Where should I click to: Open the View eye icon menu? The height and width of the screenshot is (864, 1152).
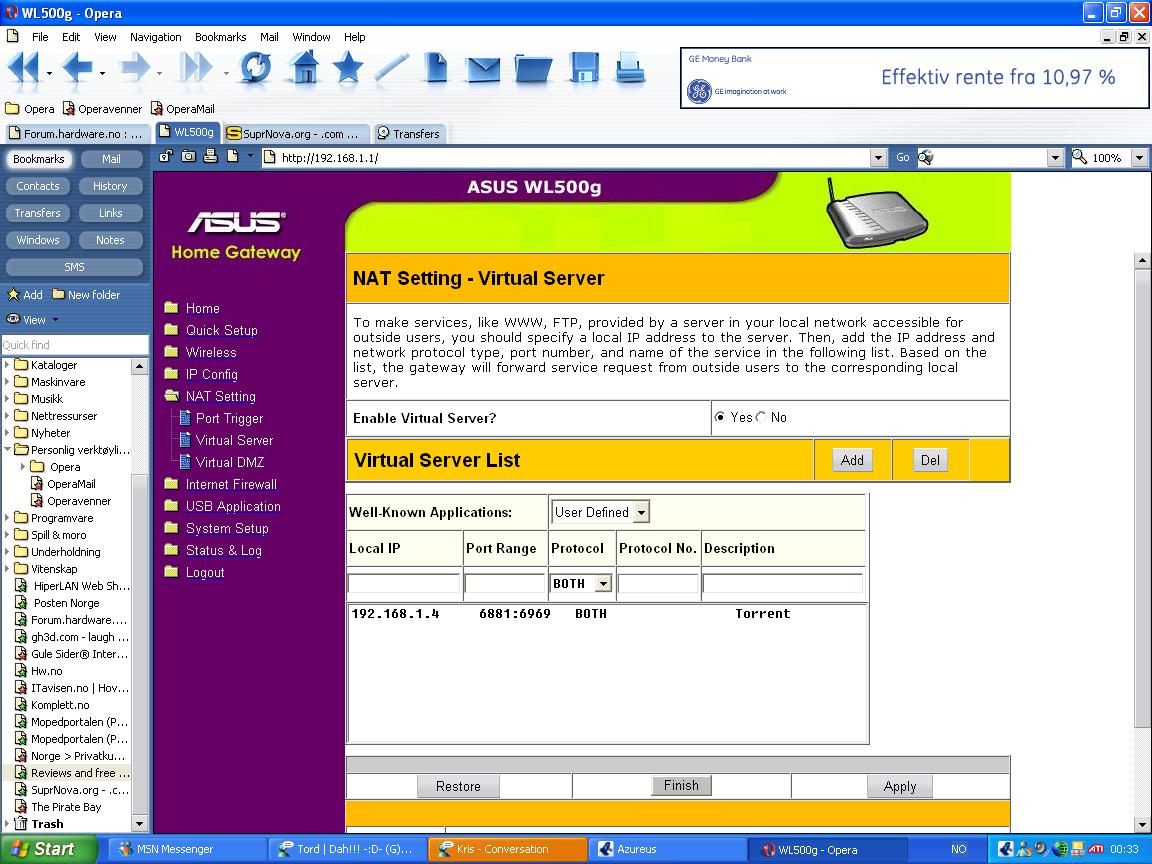coord(13,320)
